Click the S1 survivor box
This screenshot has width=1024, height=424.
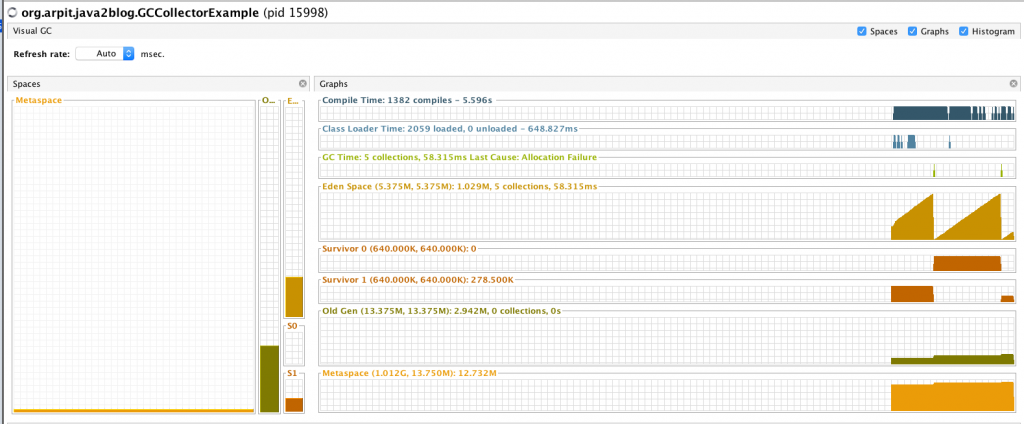click(x=294, y=392)
